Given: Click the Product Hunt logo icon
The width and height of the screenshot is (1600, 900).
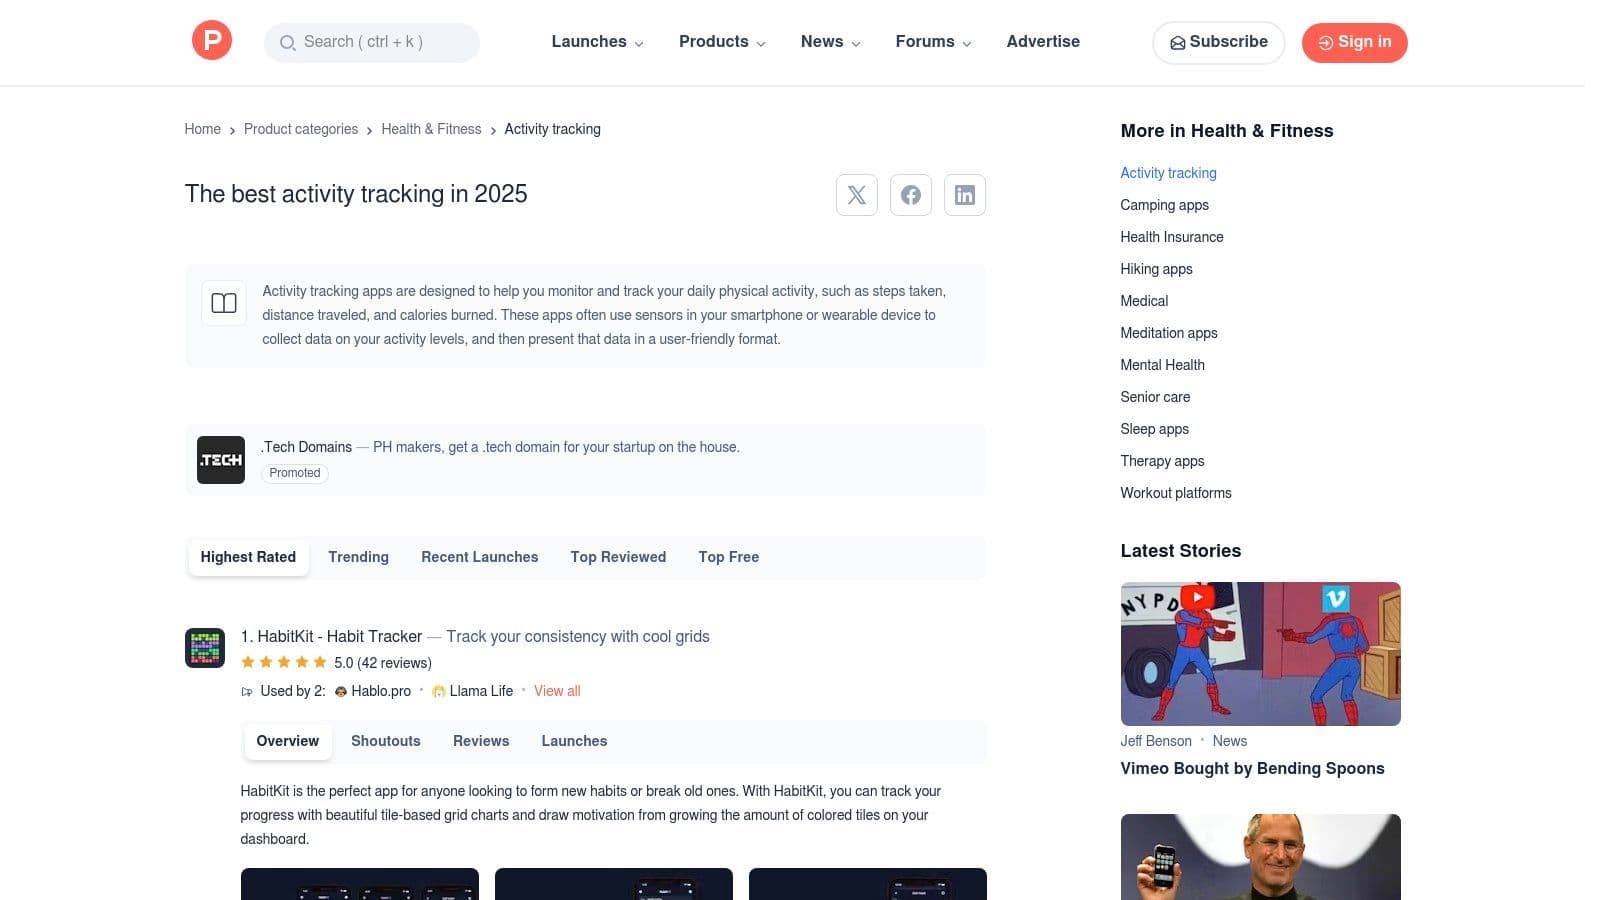Looking at the screenshot, I should 212,41.
